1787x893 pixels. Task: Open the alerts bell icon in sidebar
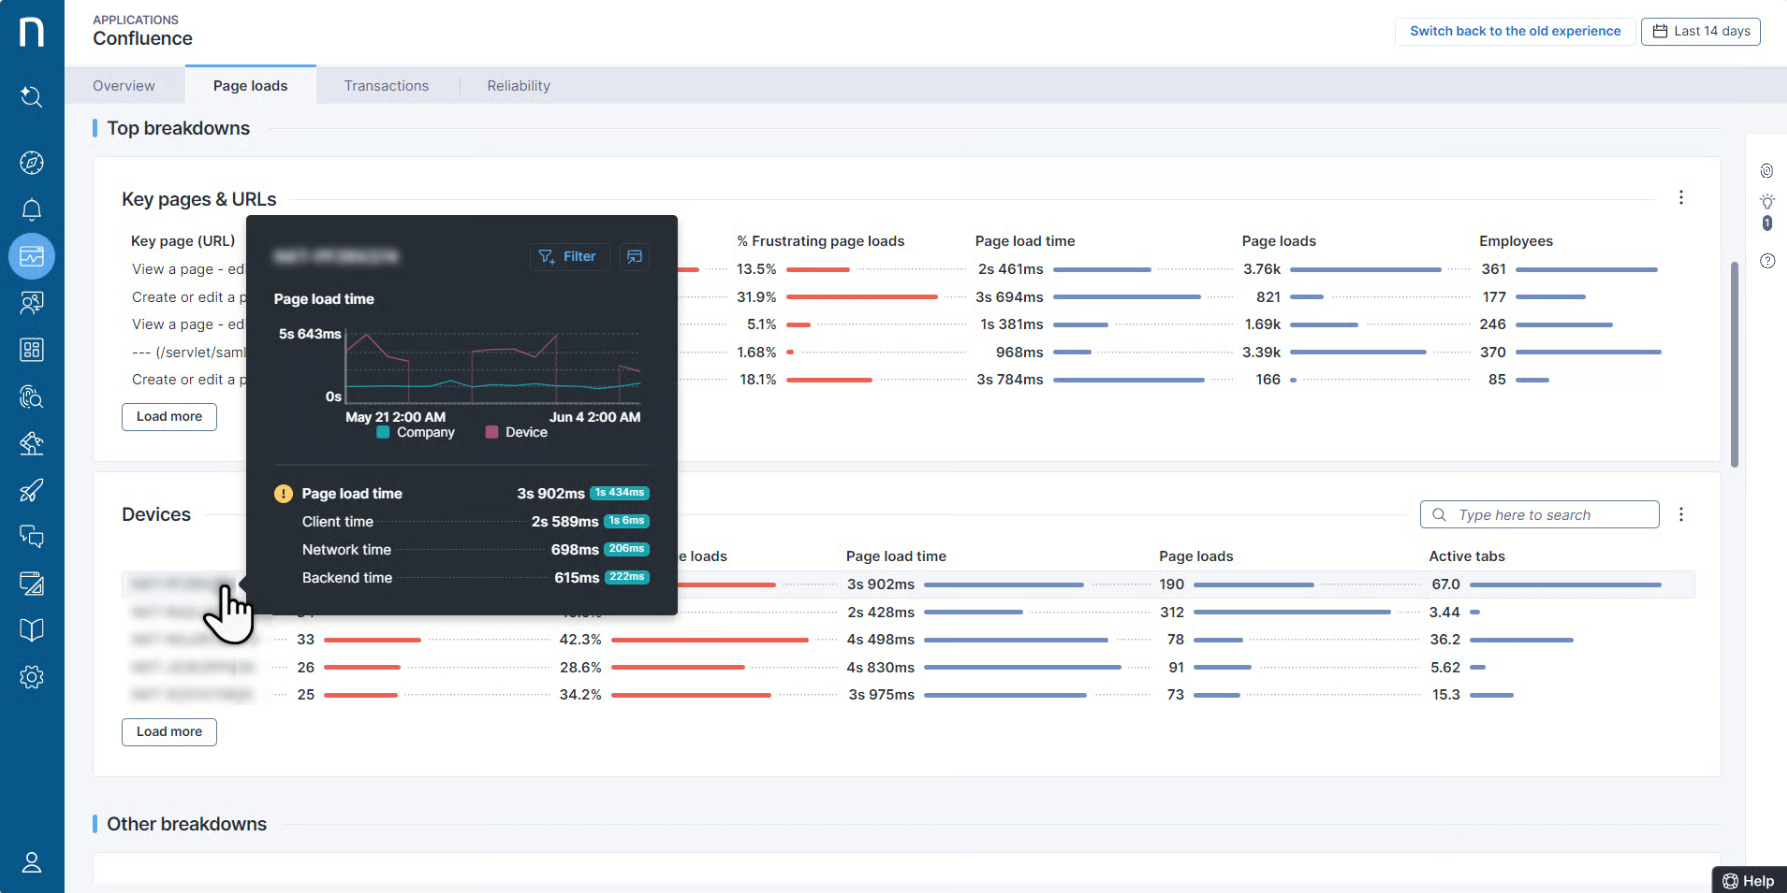click(32, 210)
